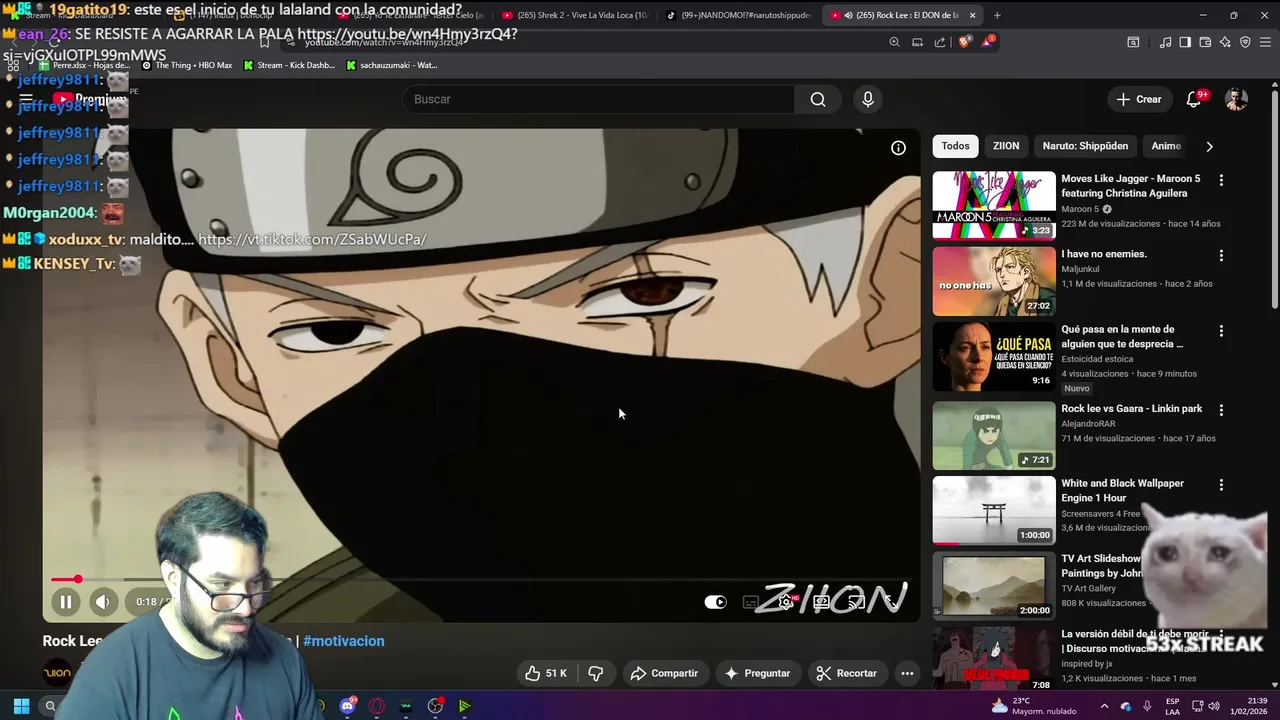
Task: Toggle the autoplay switch in player
Action: (715, 602)
